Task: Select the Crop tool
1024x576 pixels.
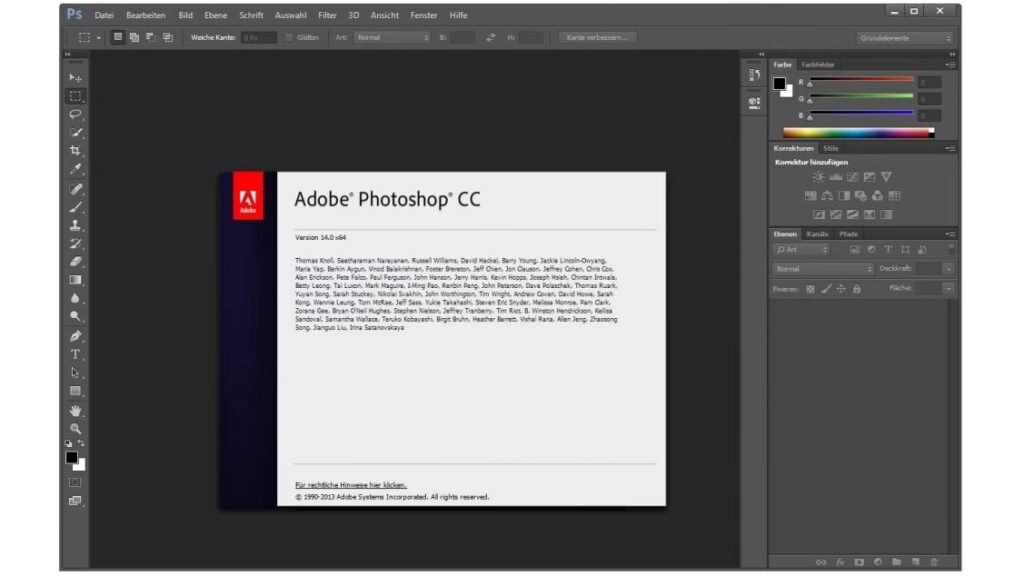Action: [75, 151]
